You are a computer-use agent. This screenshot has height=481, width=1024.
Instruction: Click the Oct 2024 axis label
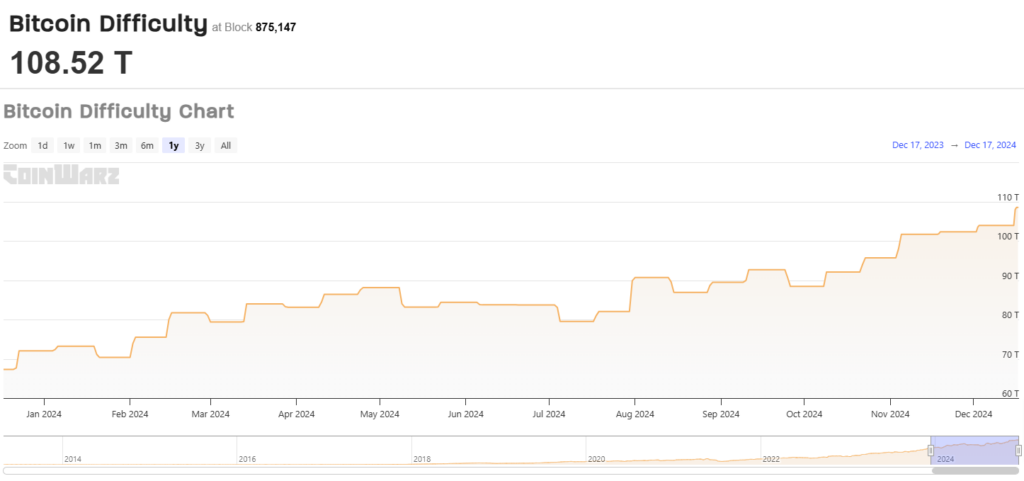(x=804, y=414)
